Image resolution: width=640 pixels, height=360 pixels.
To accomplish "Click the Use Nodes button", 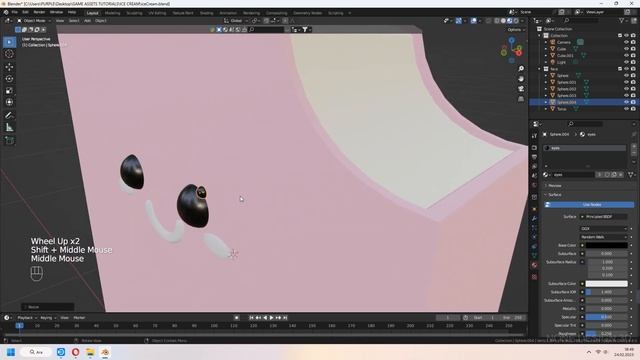I will click(589, 204).
